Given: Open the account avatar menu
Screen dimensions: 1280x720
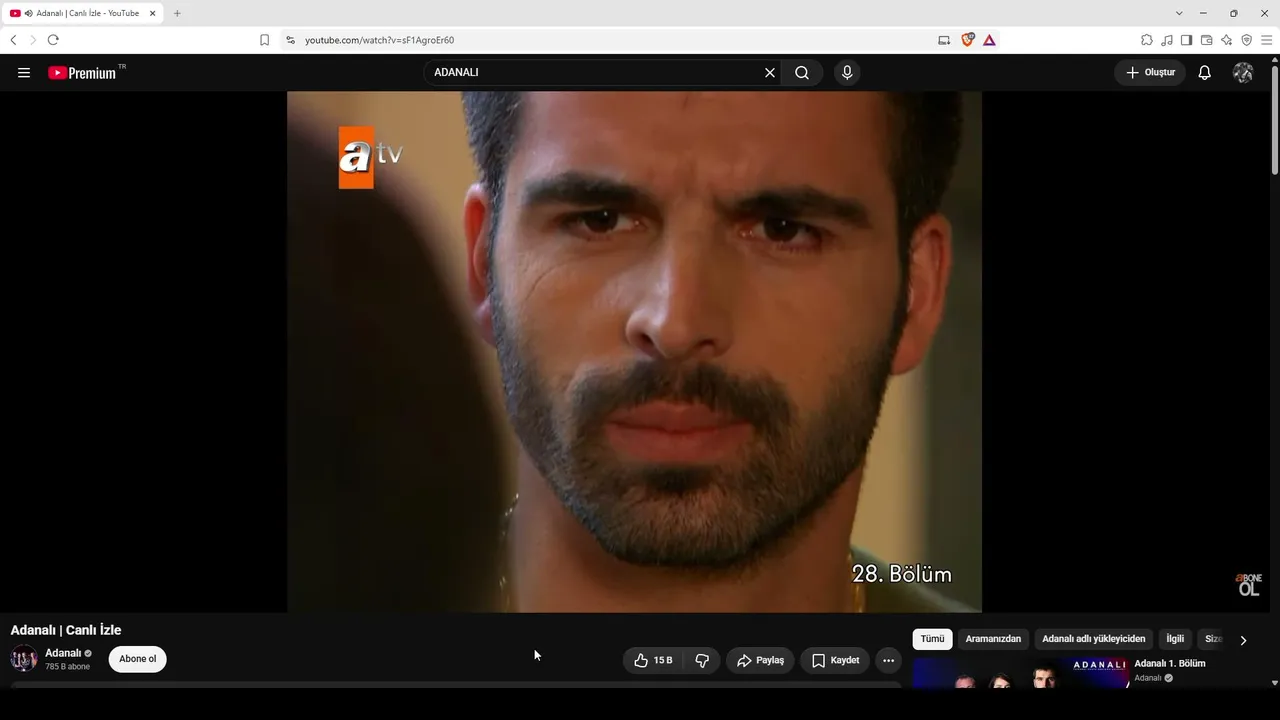Looking at the screenshot, I should click(x=1243, y=73).
